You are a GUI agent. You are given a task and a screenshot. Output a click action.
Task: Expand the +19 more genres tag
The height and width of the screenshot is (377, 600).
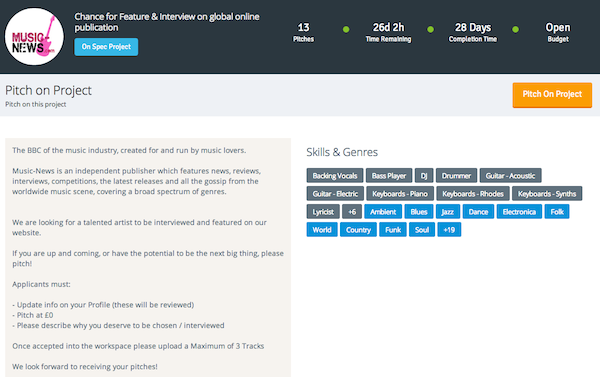tap(449, 230)
